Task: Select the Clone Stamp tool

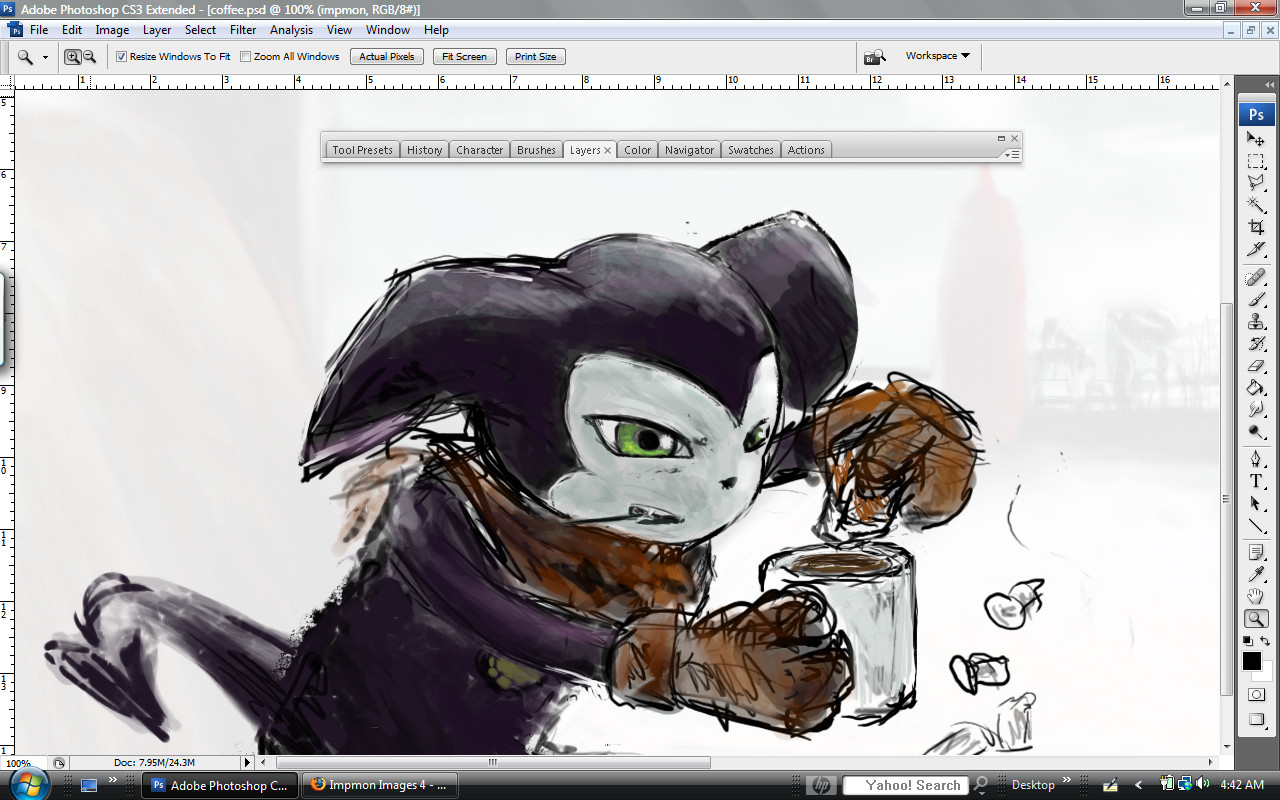Action: (1256, 322)
